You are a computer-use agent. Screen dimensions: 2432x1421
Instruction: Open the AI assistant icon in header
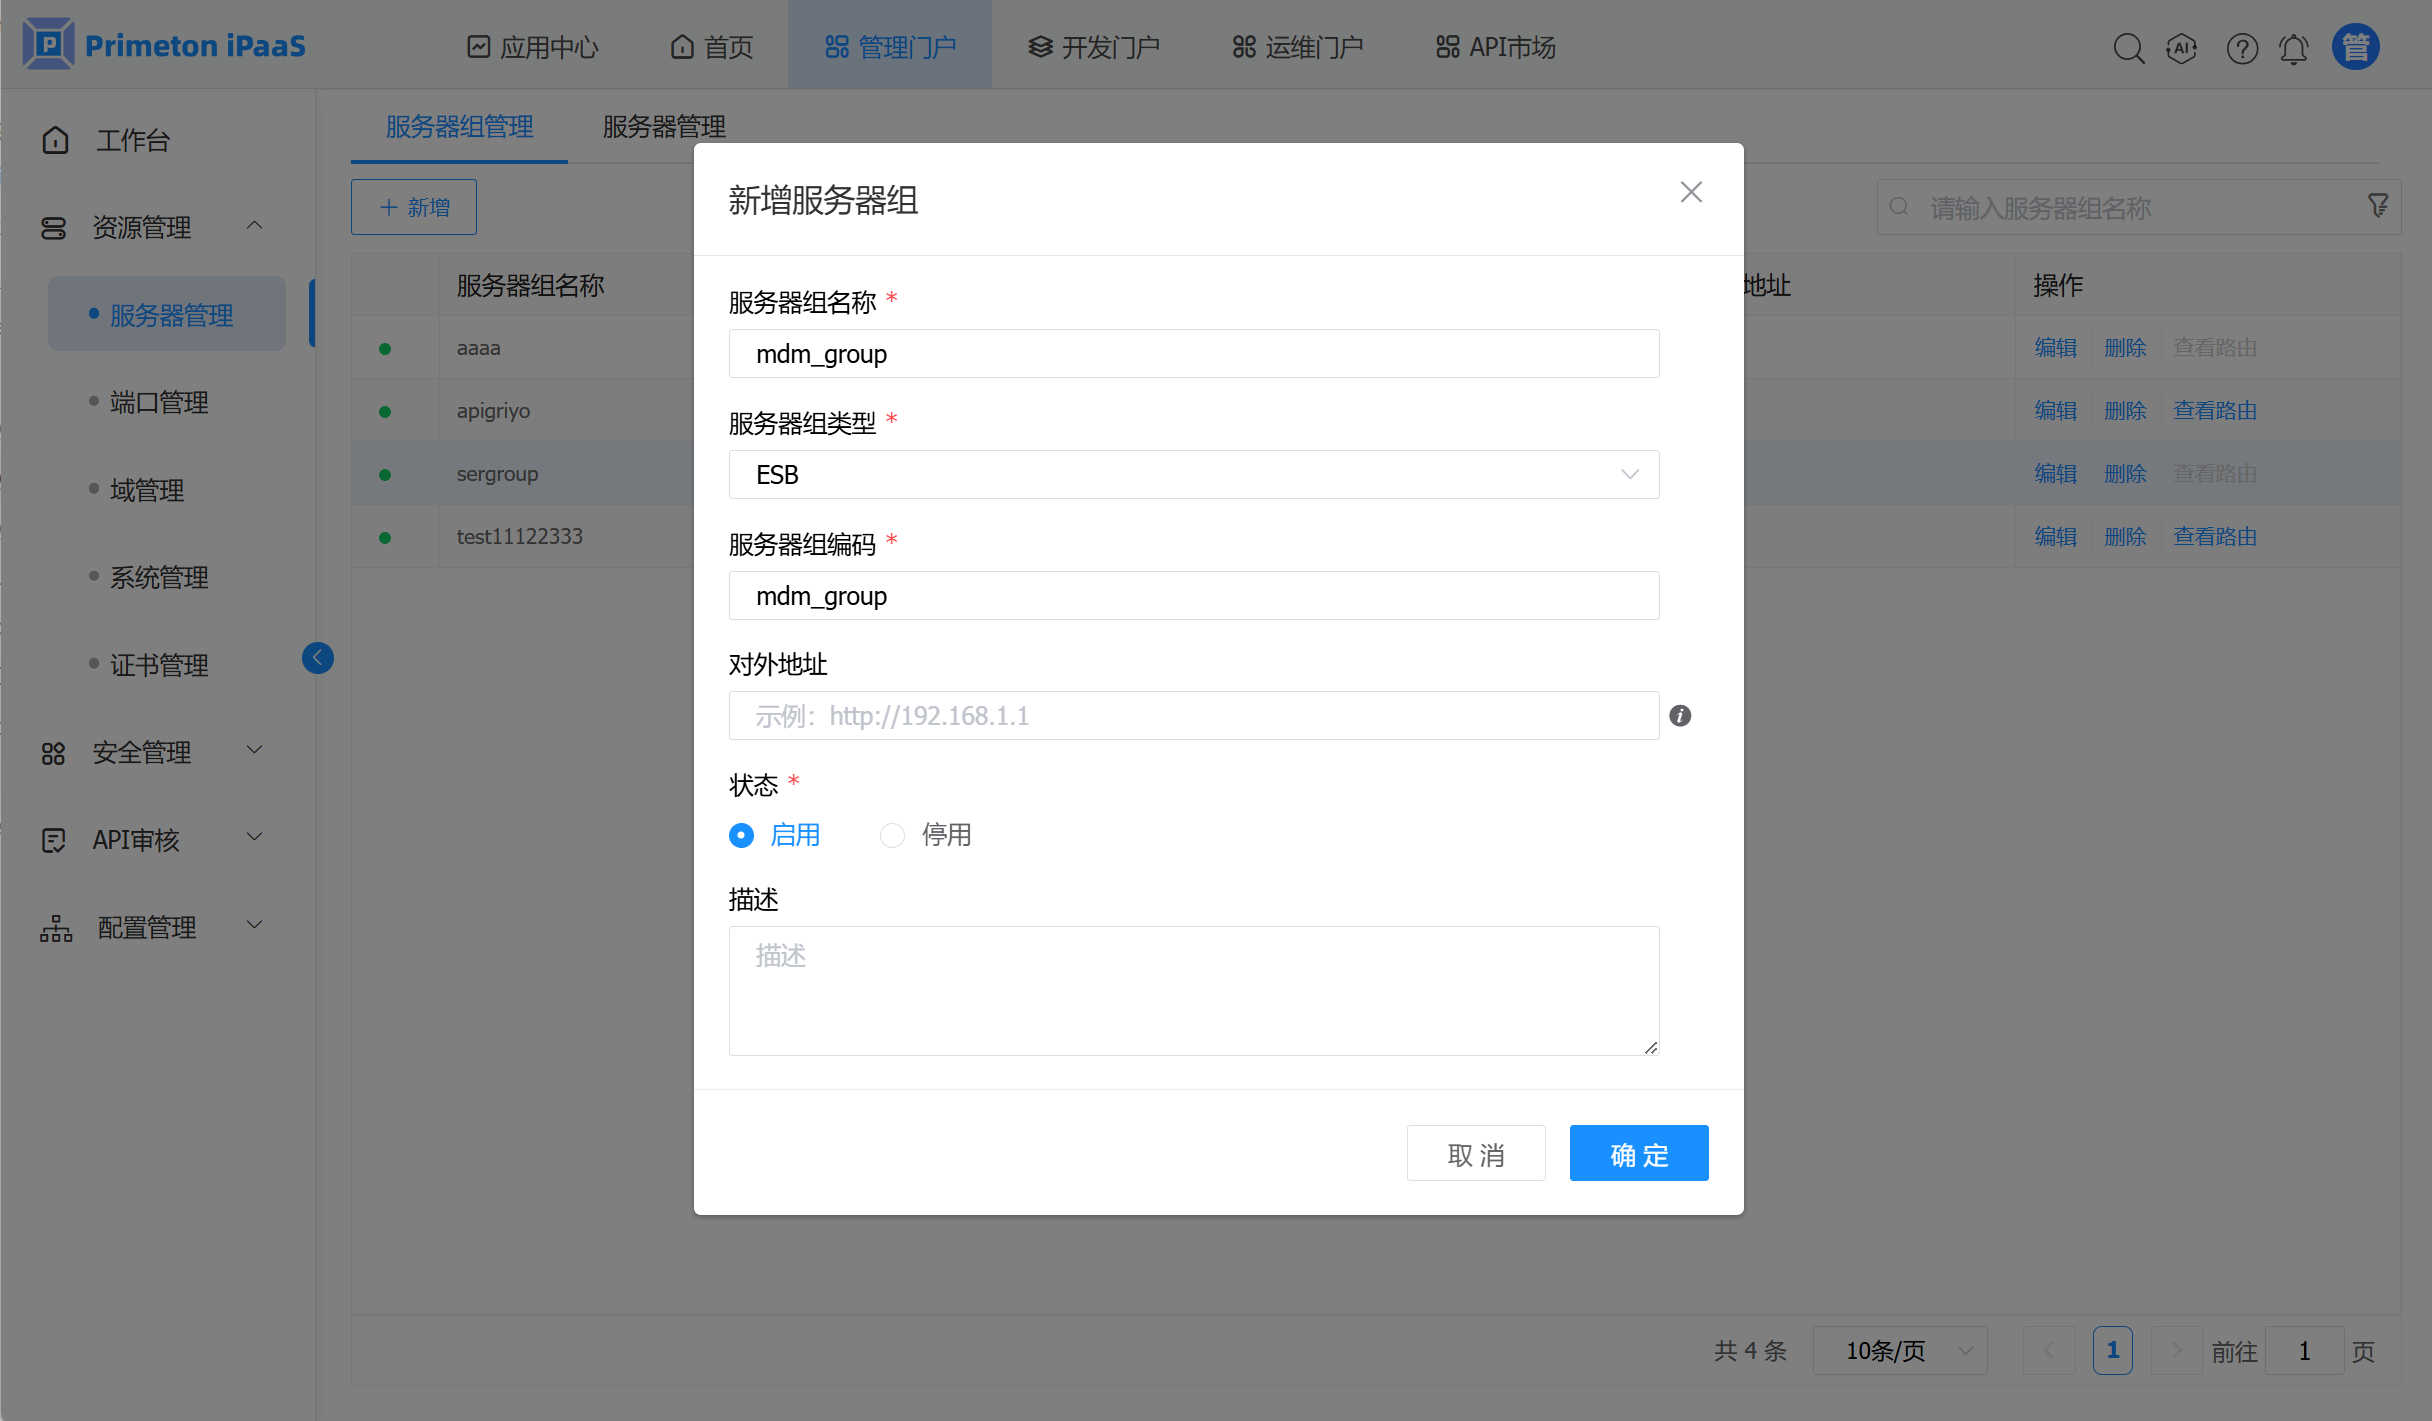2181,48
